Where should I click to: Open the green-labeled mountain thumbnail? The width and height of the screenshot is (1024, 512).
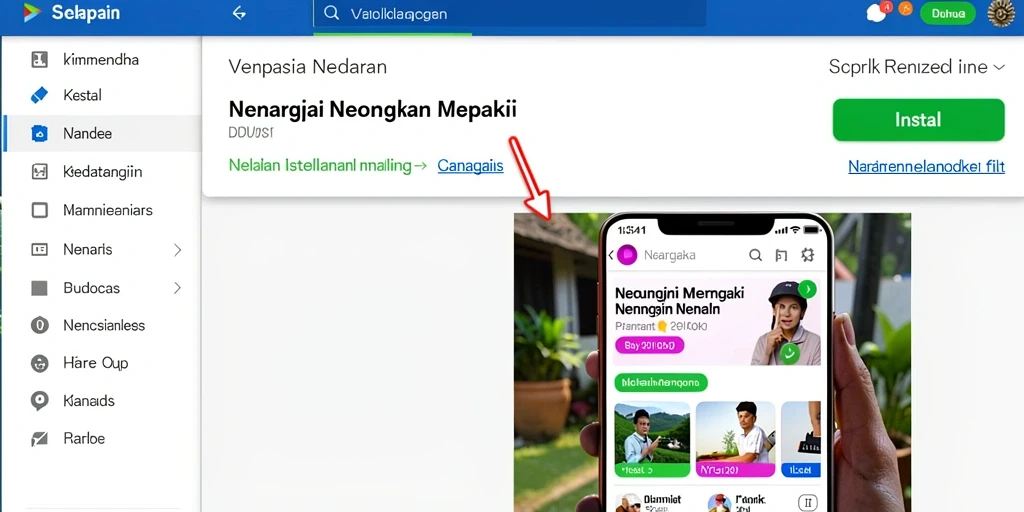(x=652, y=439)
